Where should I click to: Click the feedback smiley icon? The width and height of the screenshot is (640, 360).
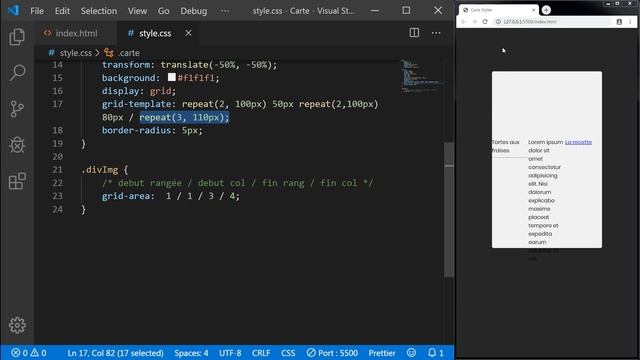[411, 353]
